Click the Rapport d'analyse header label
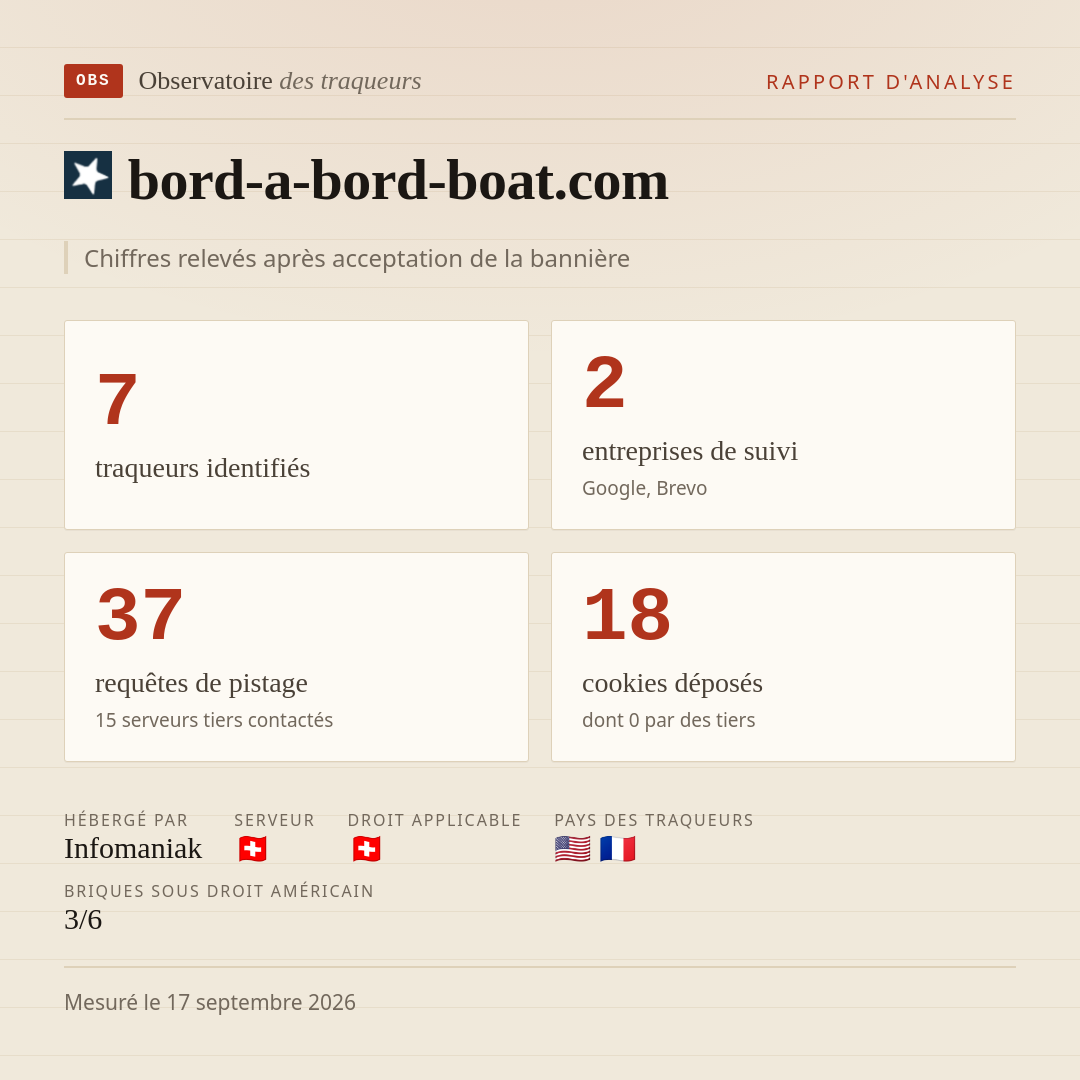The image size is (1080, 1080). pos(891,83)
